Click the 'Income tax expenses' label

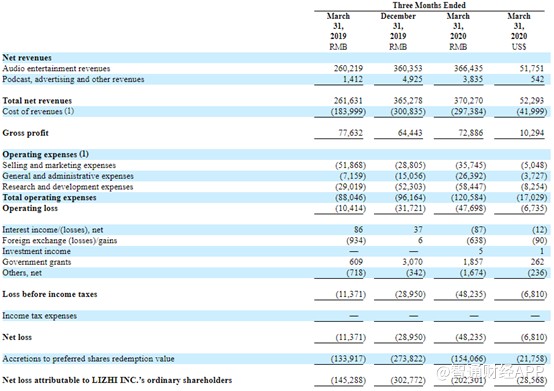(x=40, y=316)
